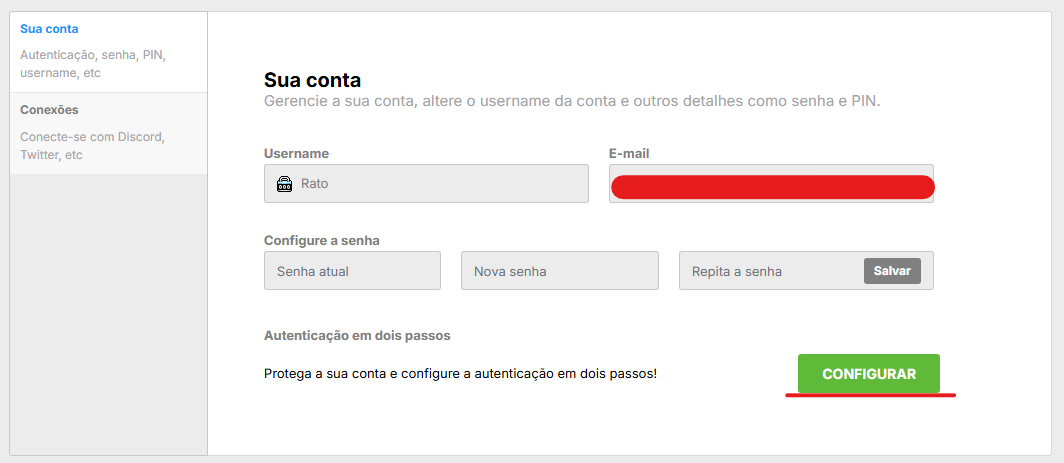1064x463 pixels.
Task: Select the Nova senha input field
Action: (x=559, y=271)
